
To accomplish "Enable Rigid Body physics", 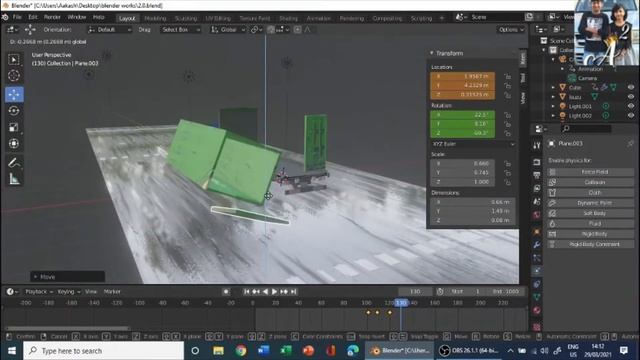I will point(591,234).
